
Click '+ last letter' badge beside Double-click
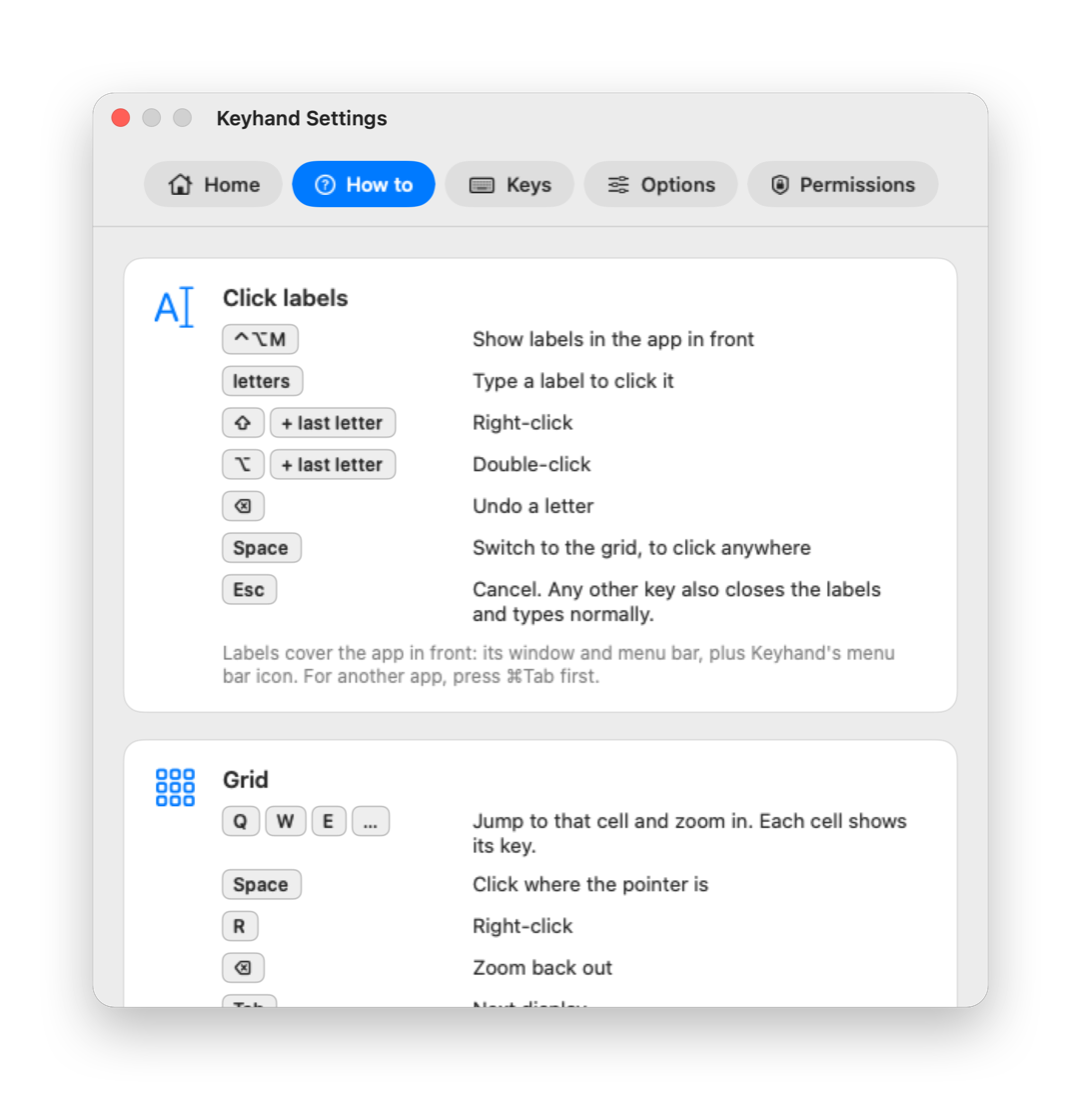[x=333, y=464]
